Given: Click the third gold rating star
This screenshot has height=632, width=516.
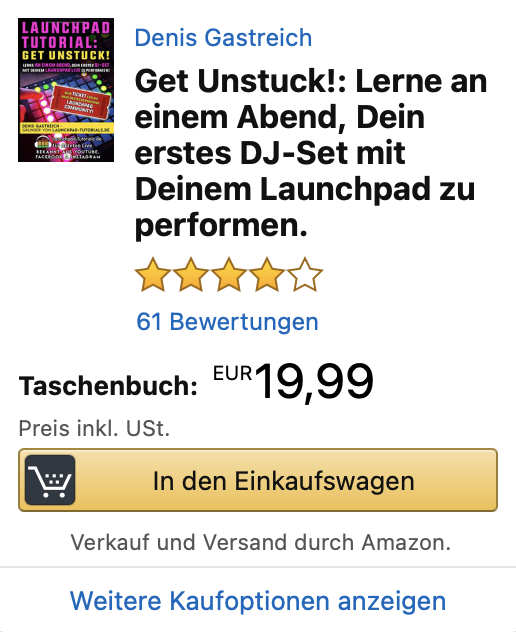Looking at the screenshot, I should [x=229, y=274].
